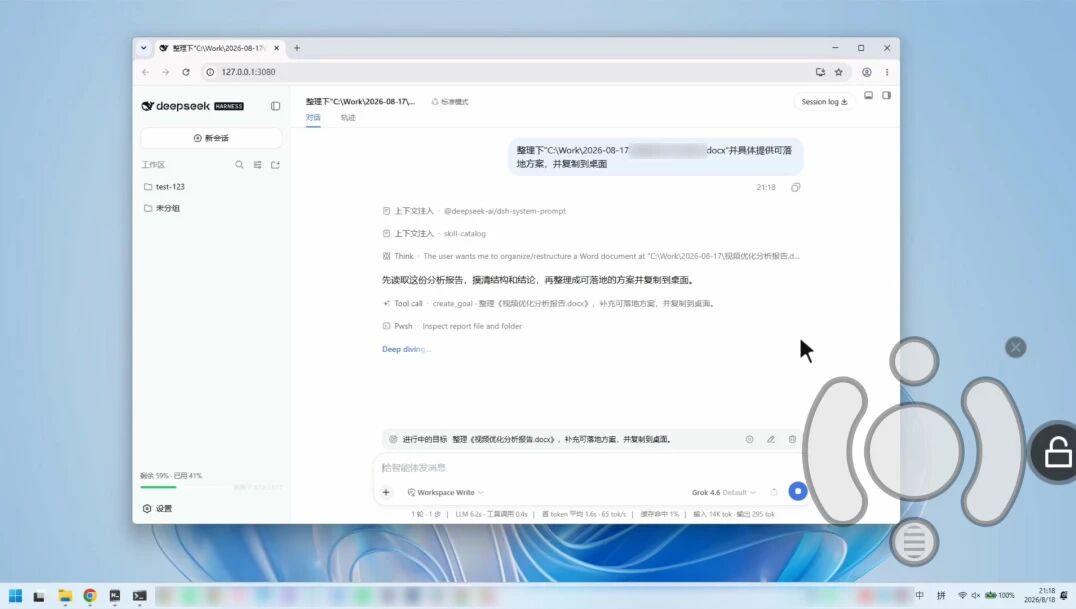Open the terminal from the taskbar
This screenshot has height=609, width=1076.
140,595
